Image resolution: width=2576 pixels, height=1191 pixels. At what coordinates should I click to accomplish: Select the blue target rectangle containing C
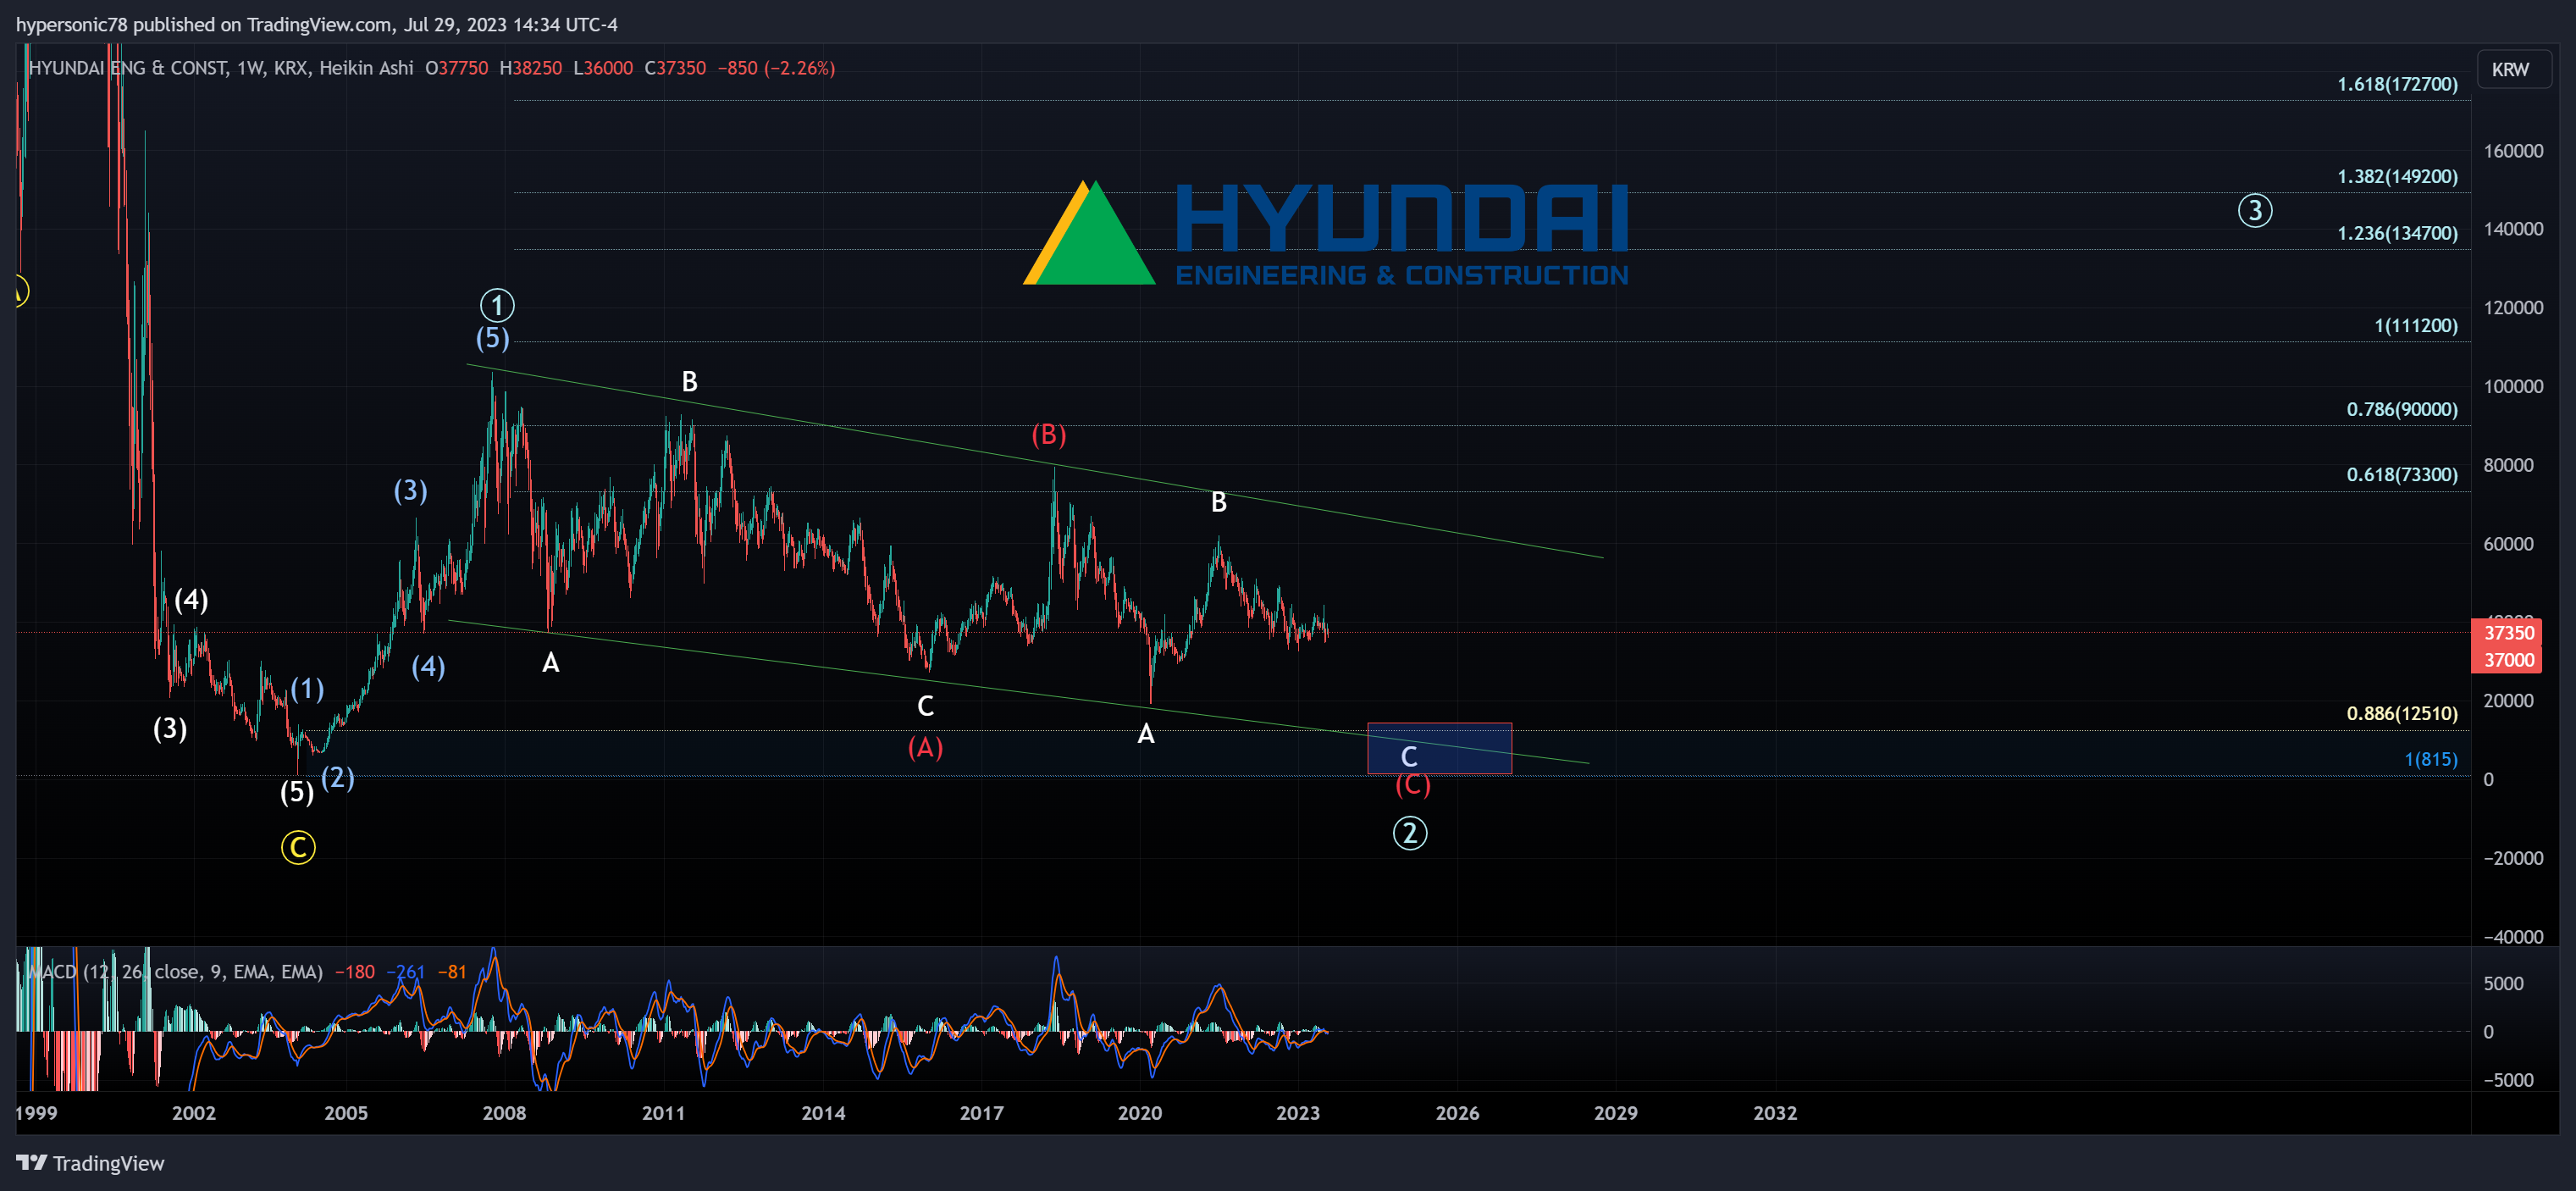(x=1440, y=748)
